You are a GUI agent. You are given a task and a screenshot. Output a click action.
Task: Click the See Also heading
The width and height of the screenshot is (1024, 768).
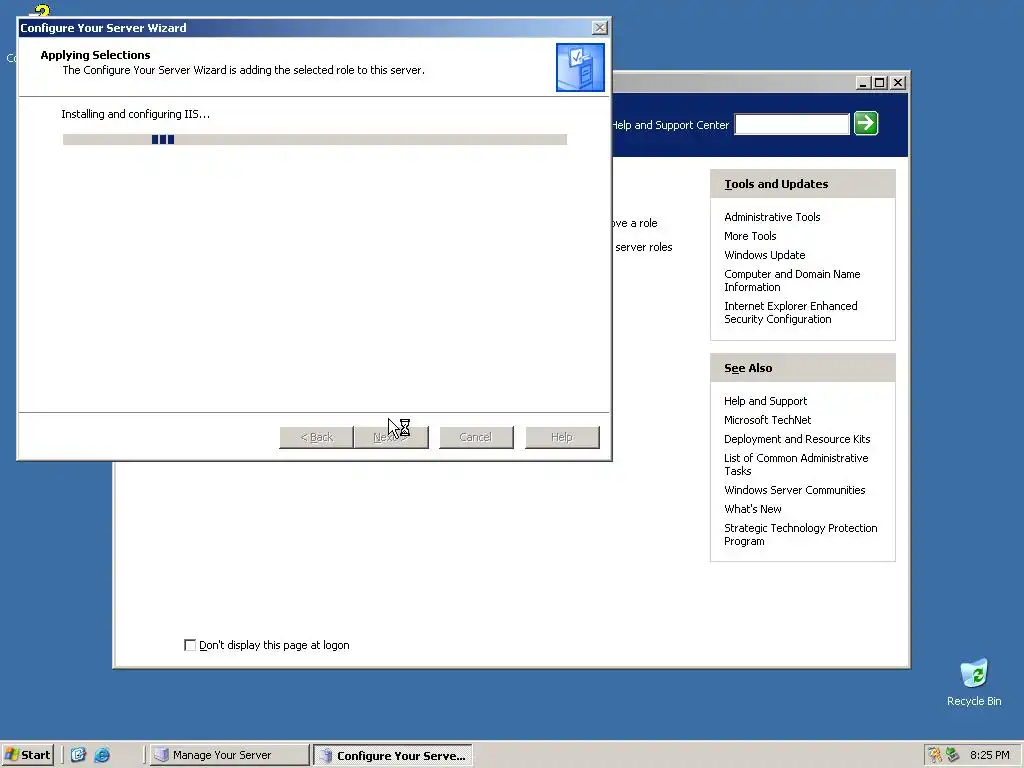tap(748, 368)
